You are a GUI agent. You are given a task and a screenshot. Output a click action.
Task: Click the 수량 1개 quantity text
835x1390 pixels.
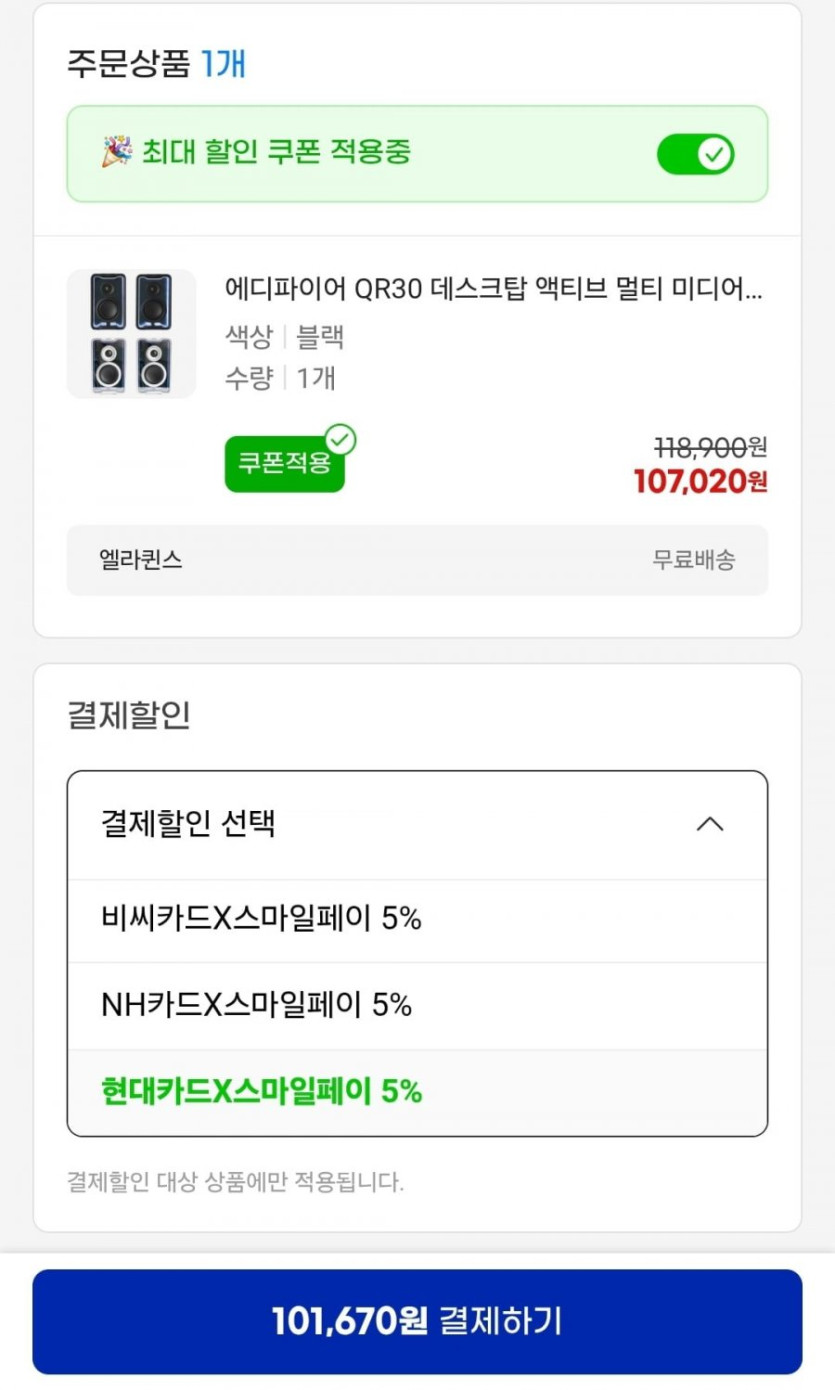click(x=280, y=378)
